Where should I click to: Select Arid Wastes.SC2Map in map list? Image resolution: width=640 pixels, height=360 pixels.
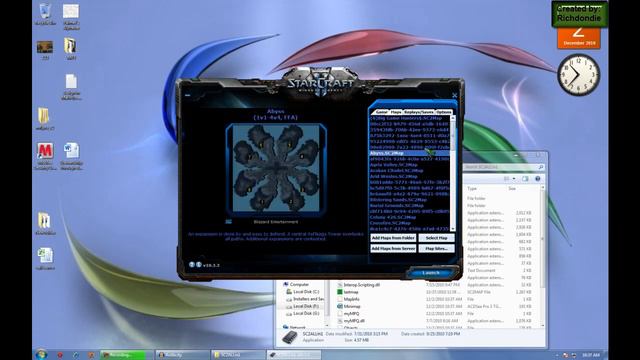point(409,176)
